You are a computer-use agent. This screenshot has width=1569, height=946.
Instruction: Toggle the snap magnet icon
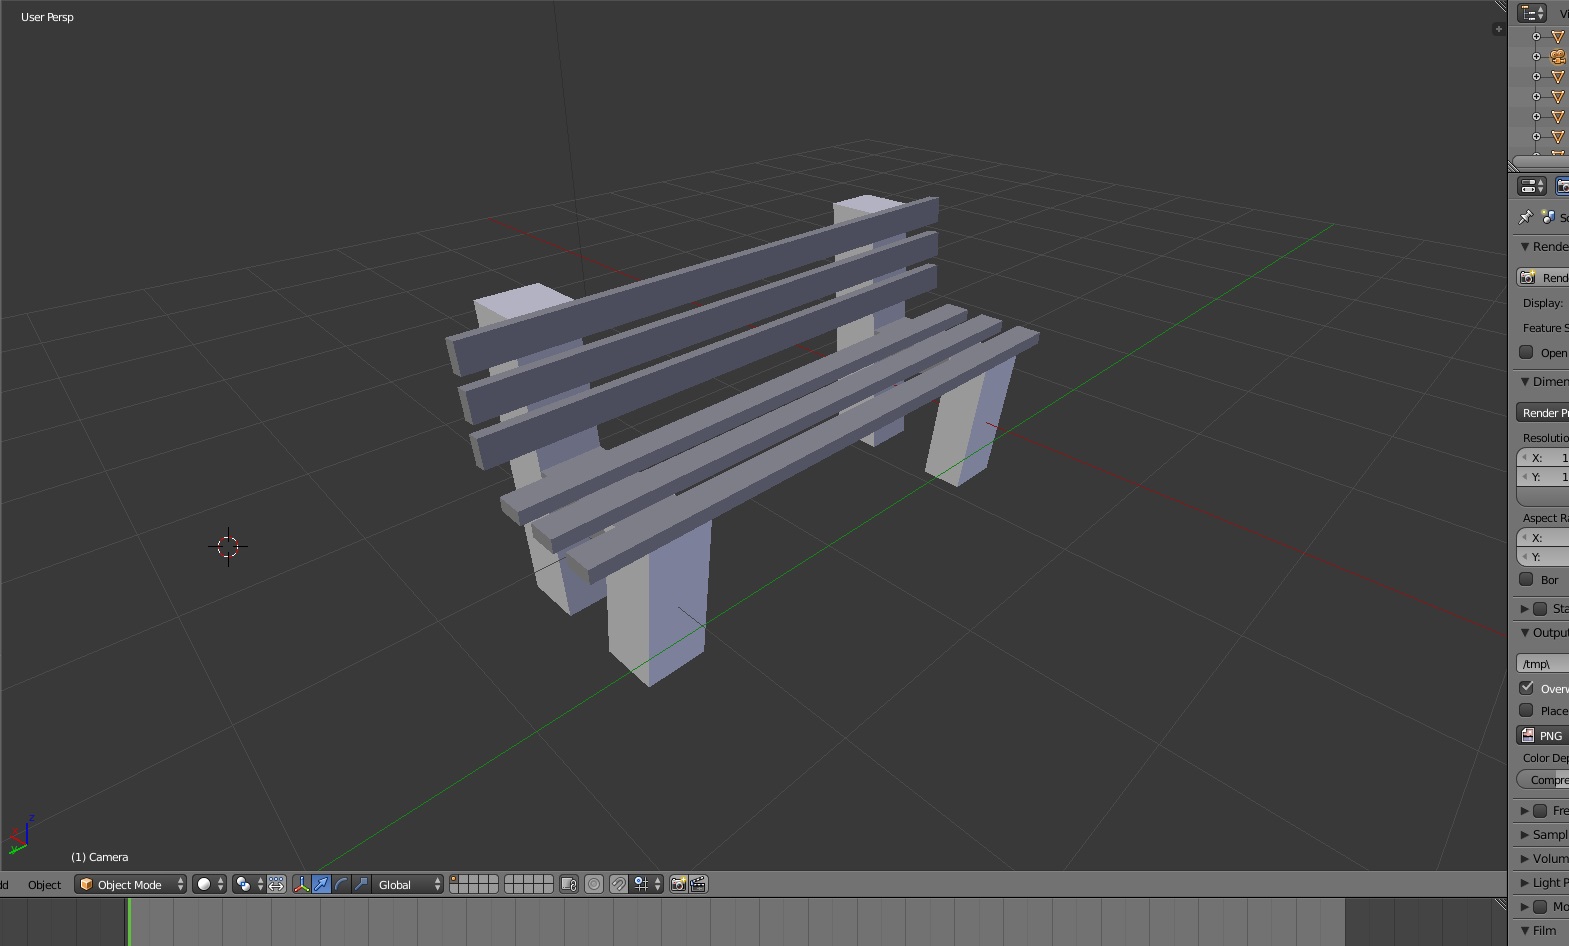619,884
